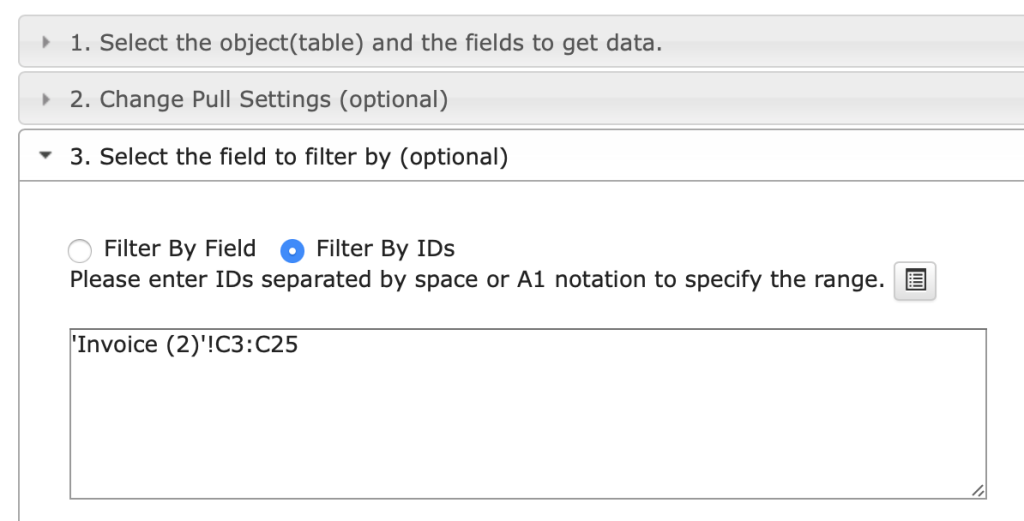The width and height of the screenshot is (1024, 521).
Task: Open accordion panel 1 header bar
Action: click(x=521, y=42)
